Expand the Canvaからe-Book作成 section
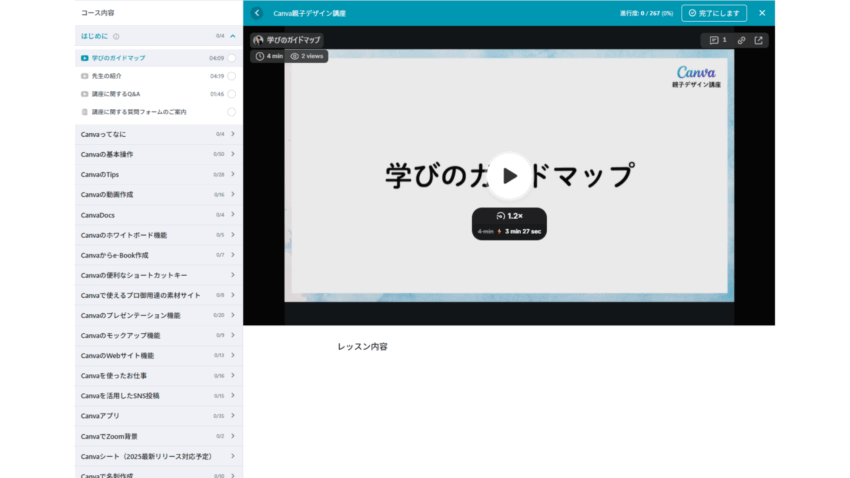The width and height of the screenshot is (850, 478). point(158,255)
